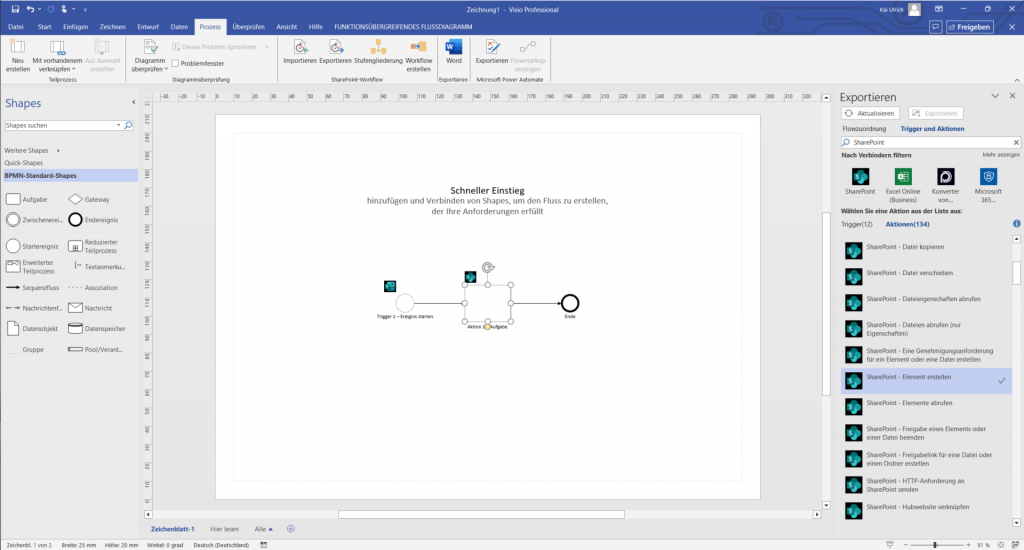The width and height of the screenshot is (1024, 550).
Task: Open the Alle pages dropdown
Action: (x=264, y=528)
